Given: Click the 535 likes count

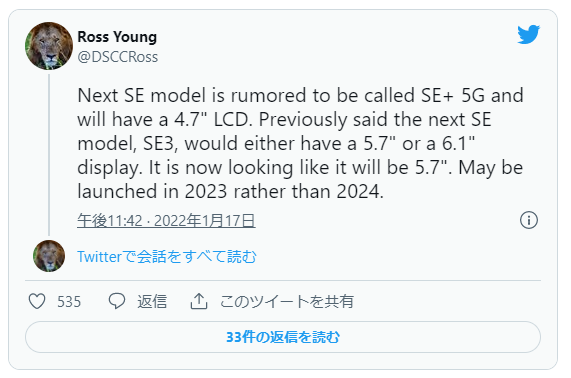Looking at the screenshot, I should 69,302.
